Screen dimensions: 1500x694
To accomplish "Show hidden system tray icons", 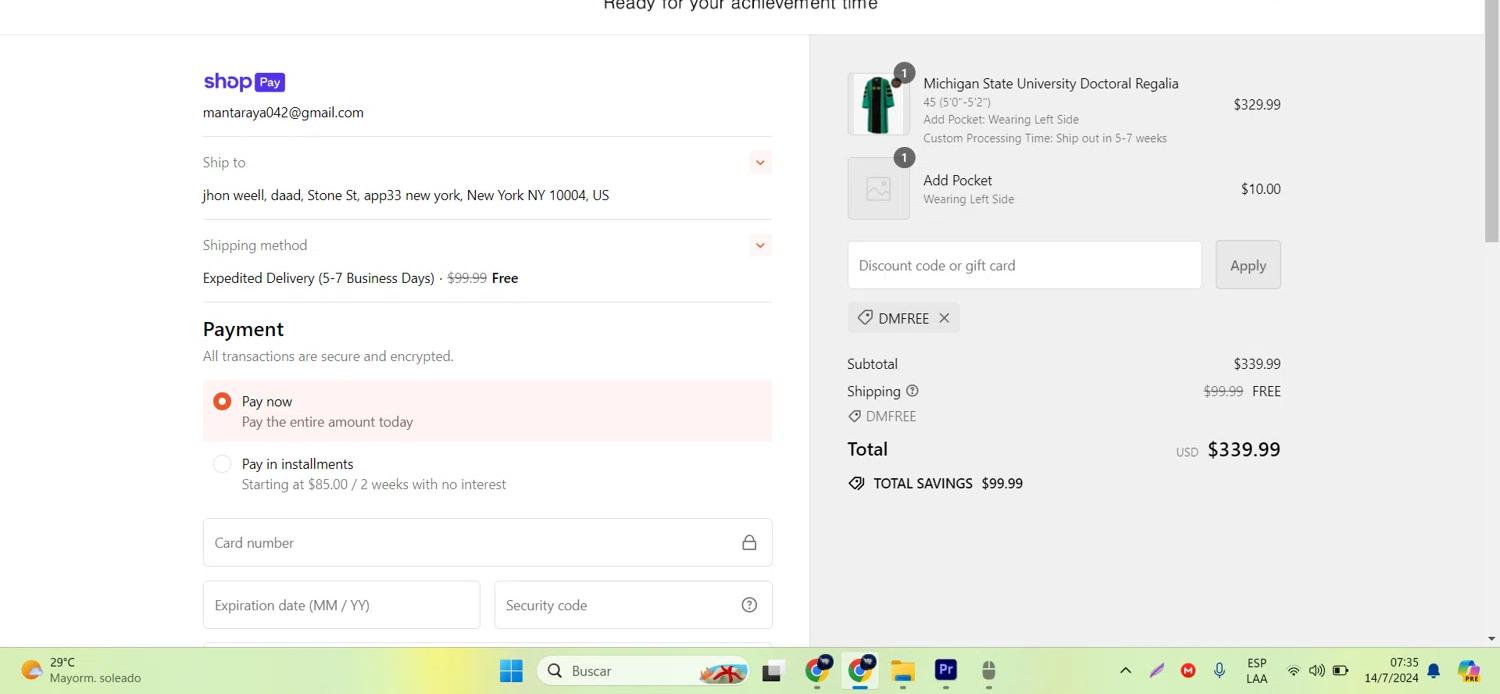I will 1125,671.
